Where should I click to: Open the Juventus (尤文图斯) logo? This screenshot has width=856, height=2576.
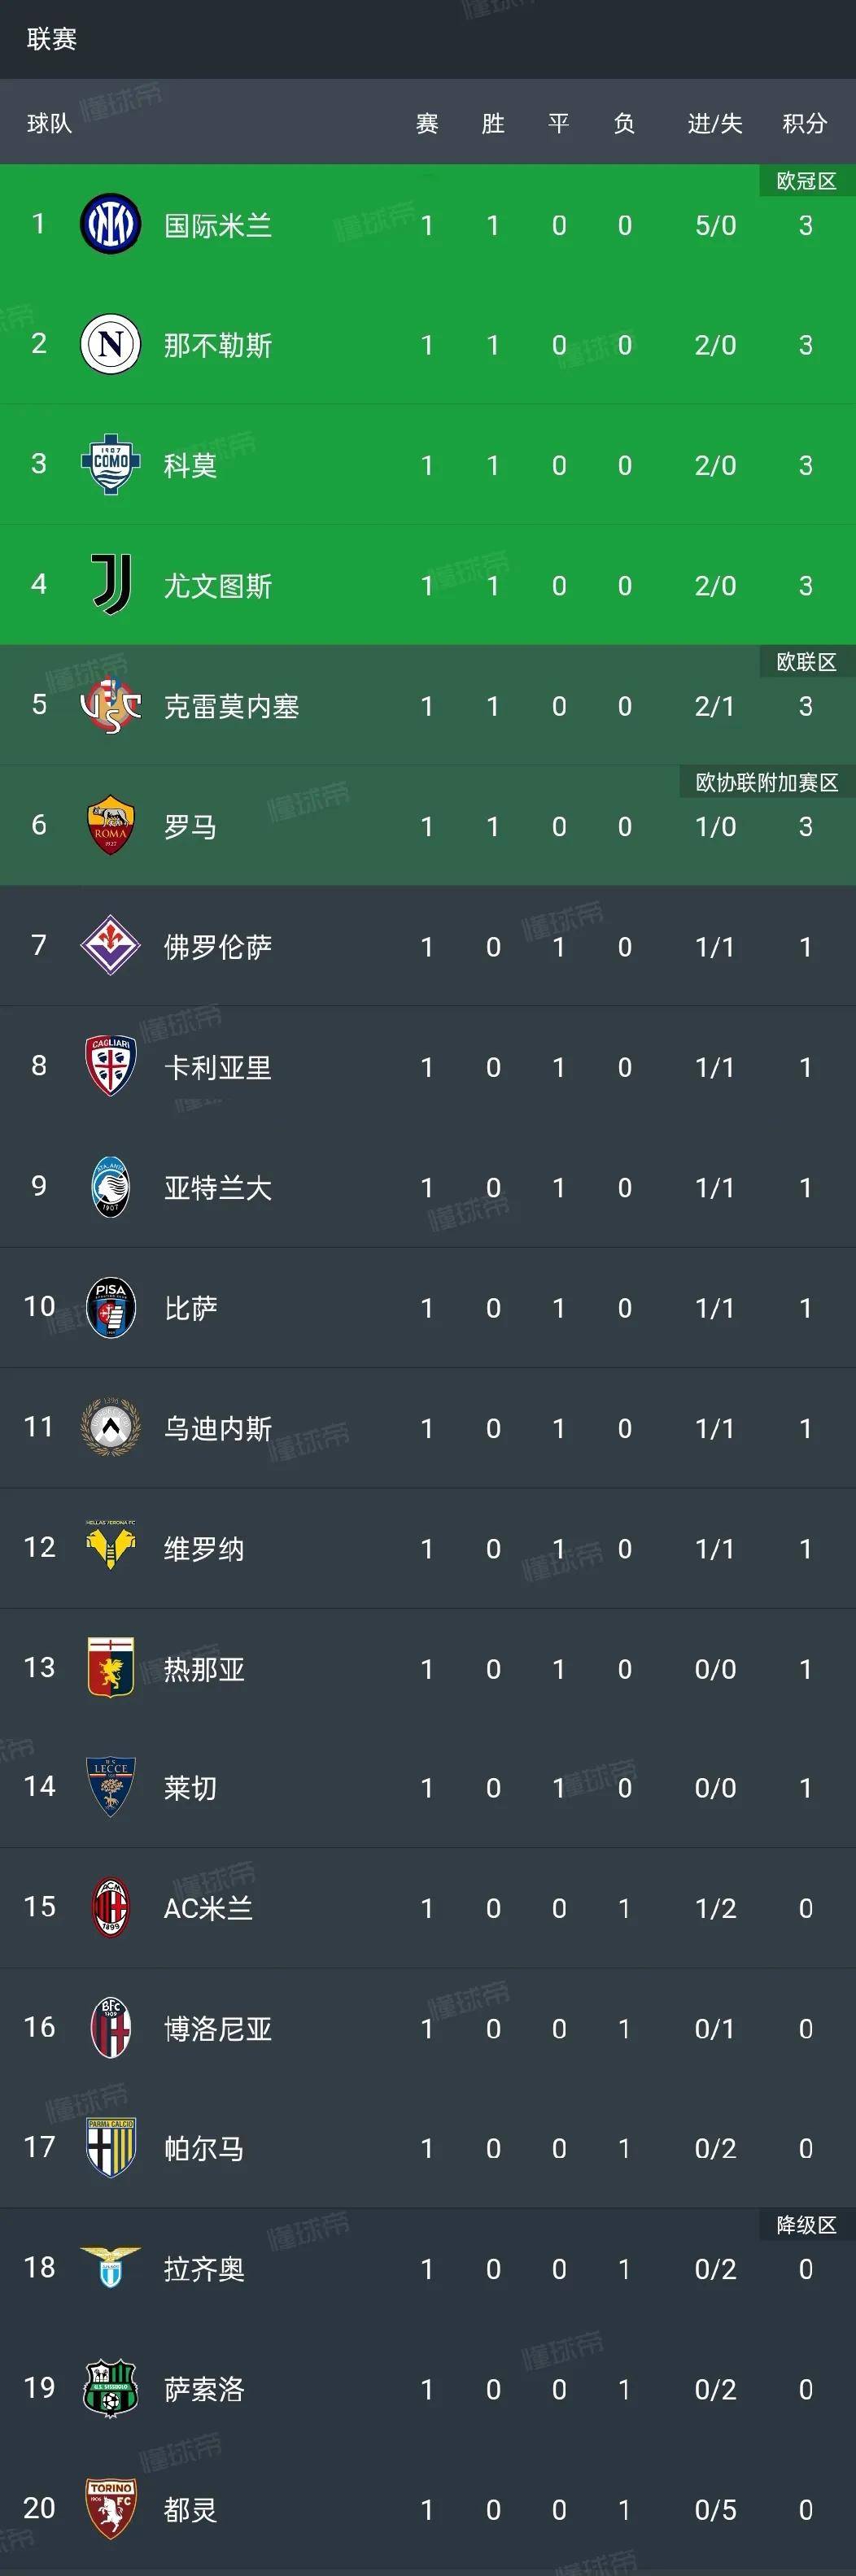tap(112, 584)
